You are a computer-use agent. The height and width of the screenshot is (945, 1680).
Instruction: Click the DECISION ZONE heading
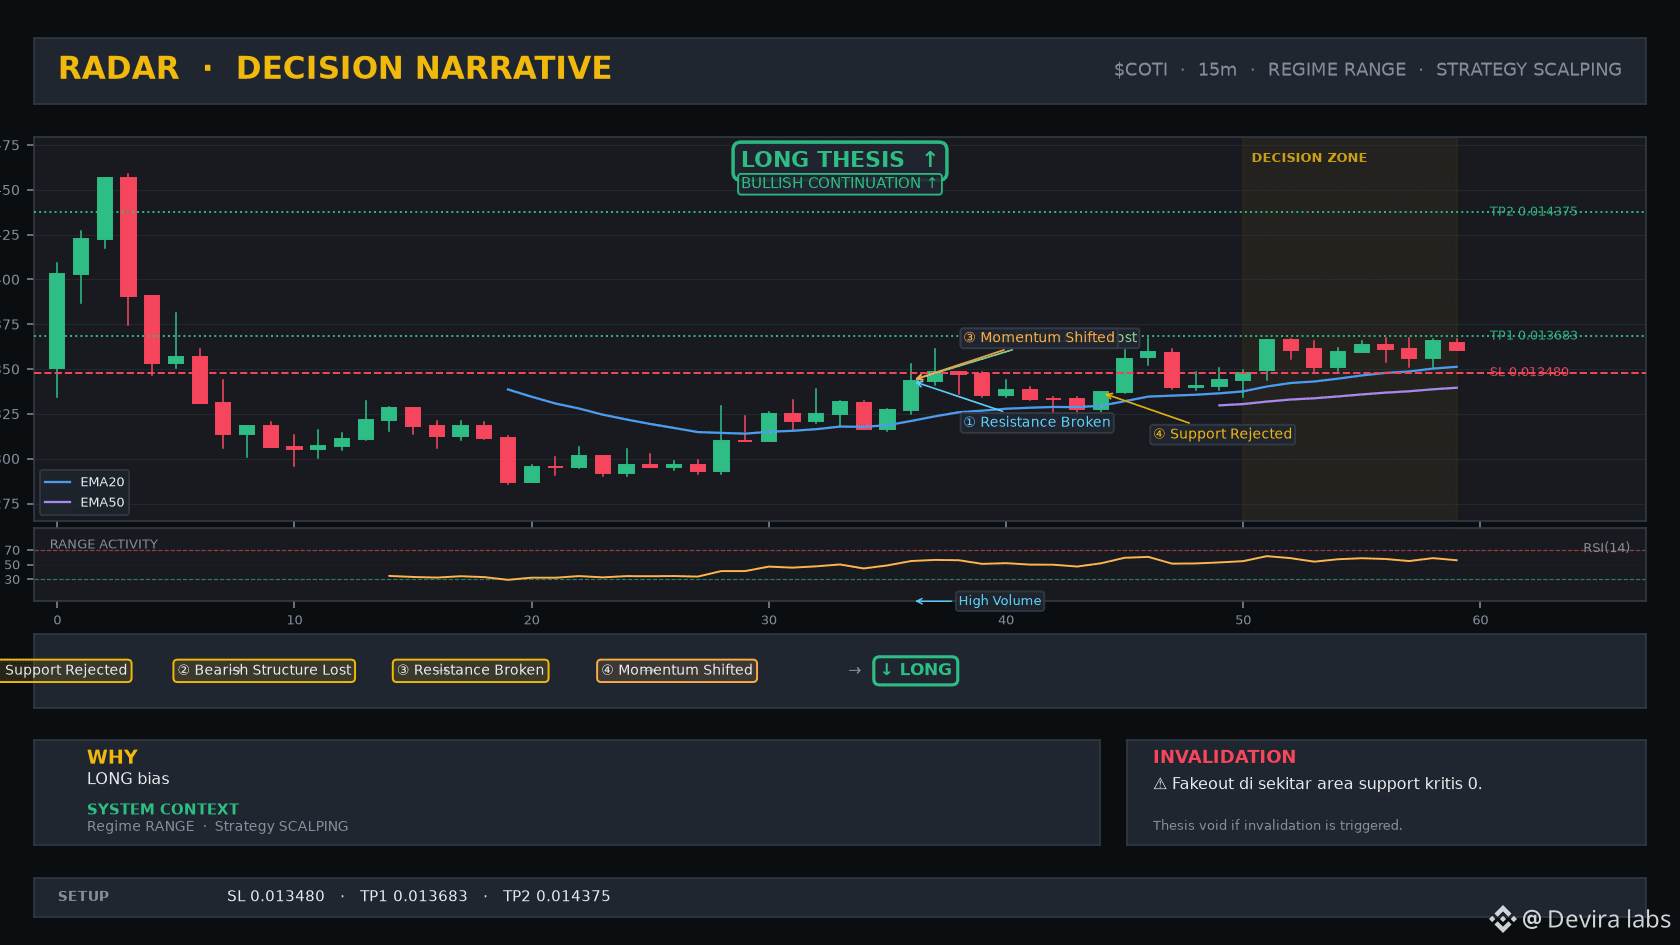1309,158
